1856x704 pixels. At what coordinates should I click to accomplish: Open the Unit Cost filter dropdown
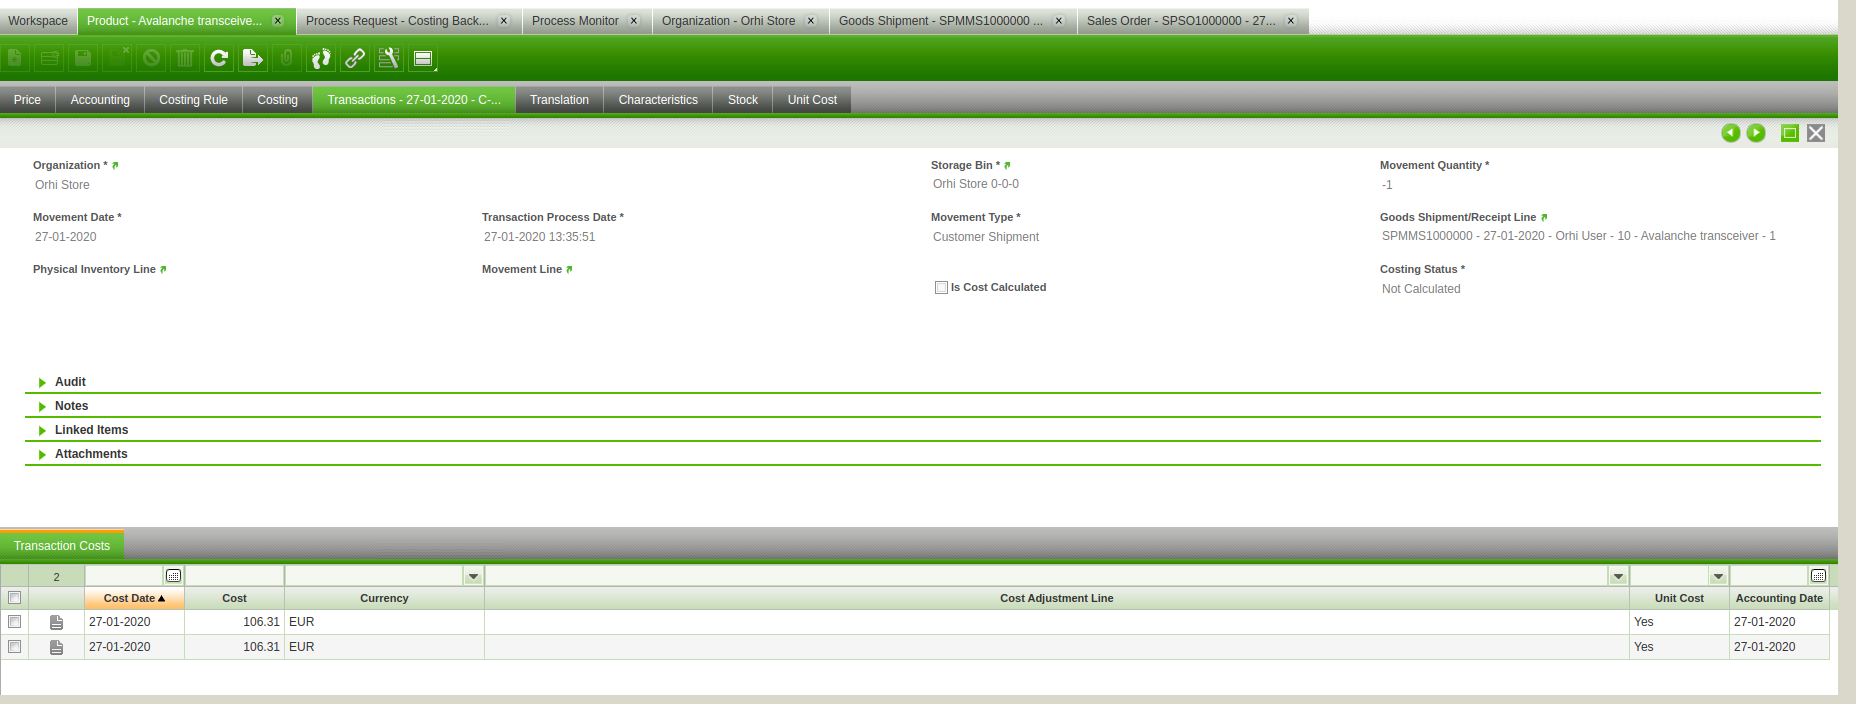tap(1718, 576)
